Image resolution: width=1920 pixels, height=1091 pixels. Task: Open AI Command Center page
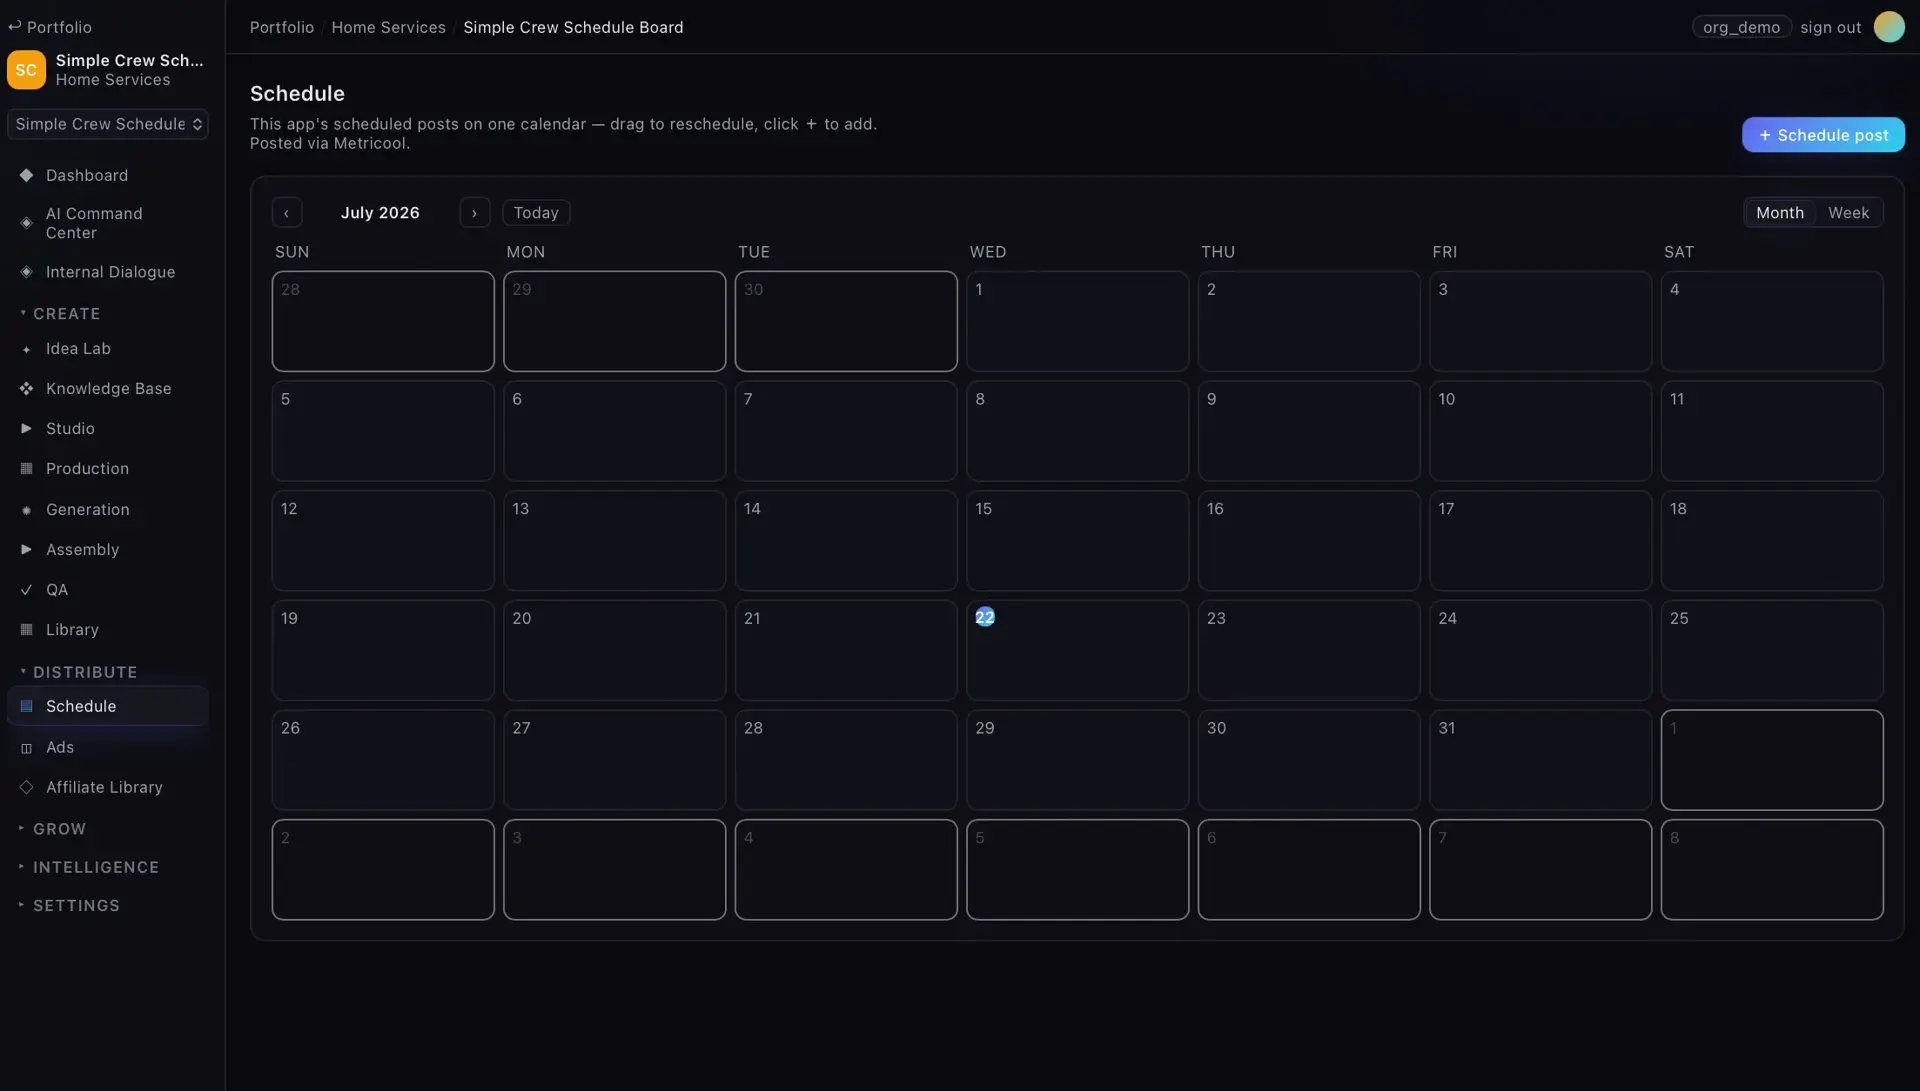[108, 223]
